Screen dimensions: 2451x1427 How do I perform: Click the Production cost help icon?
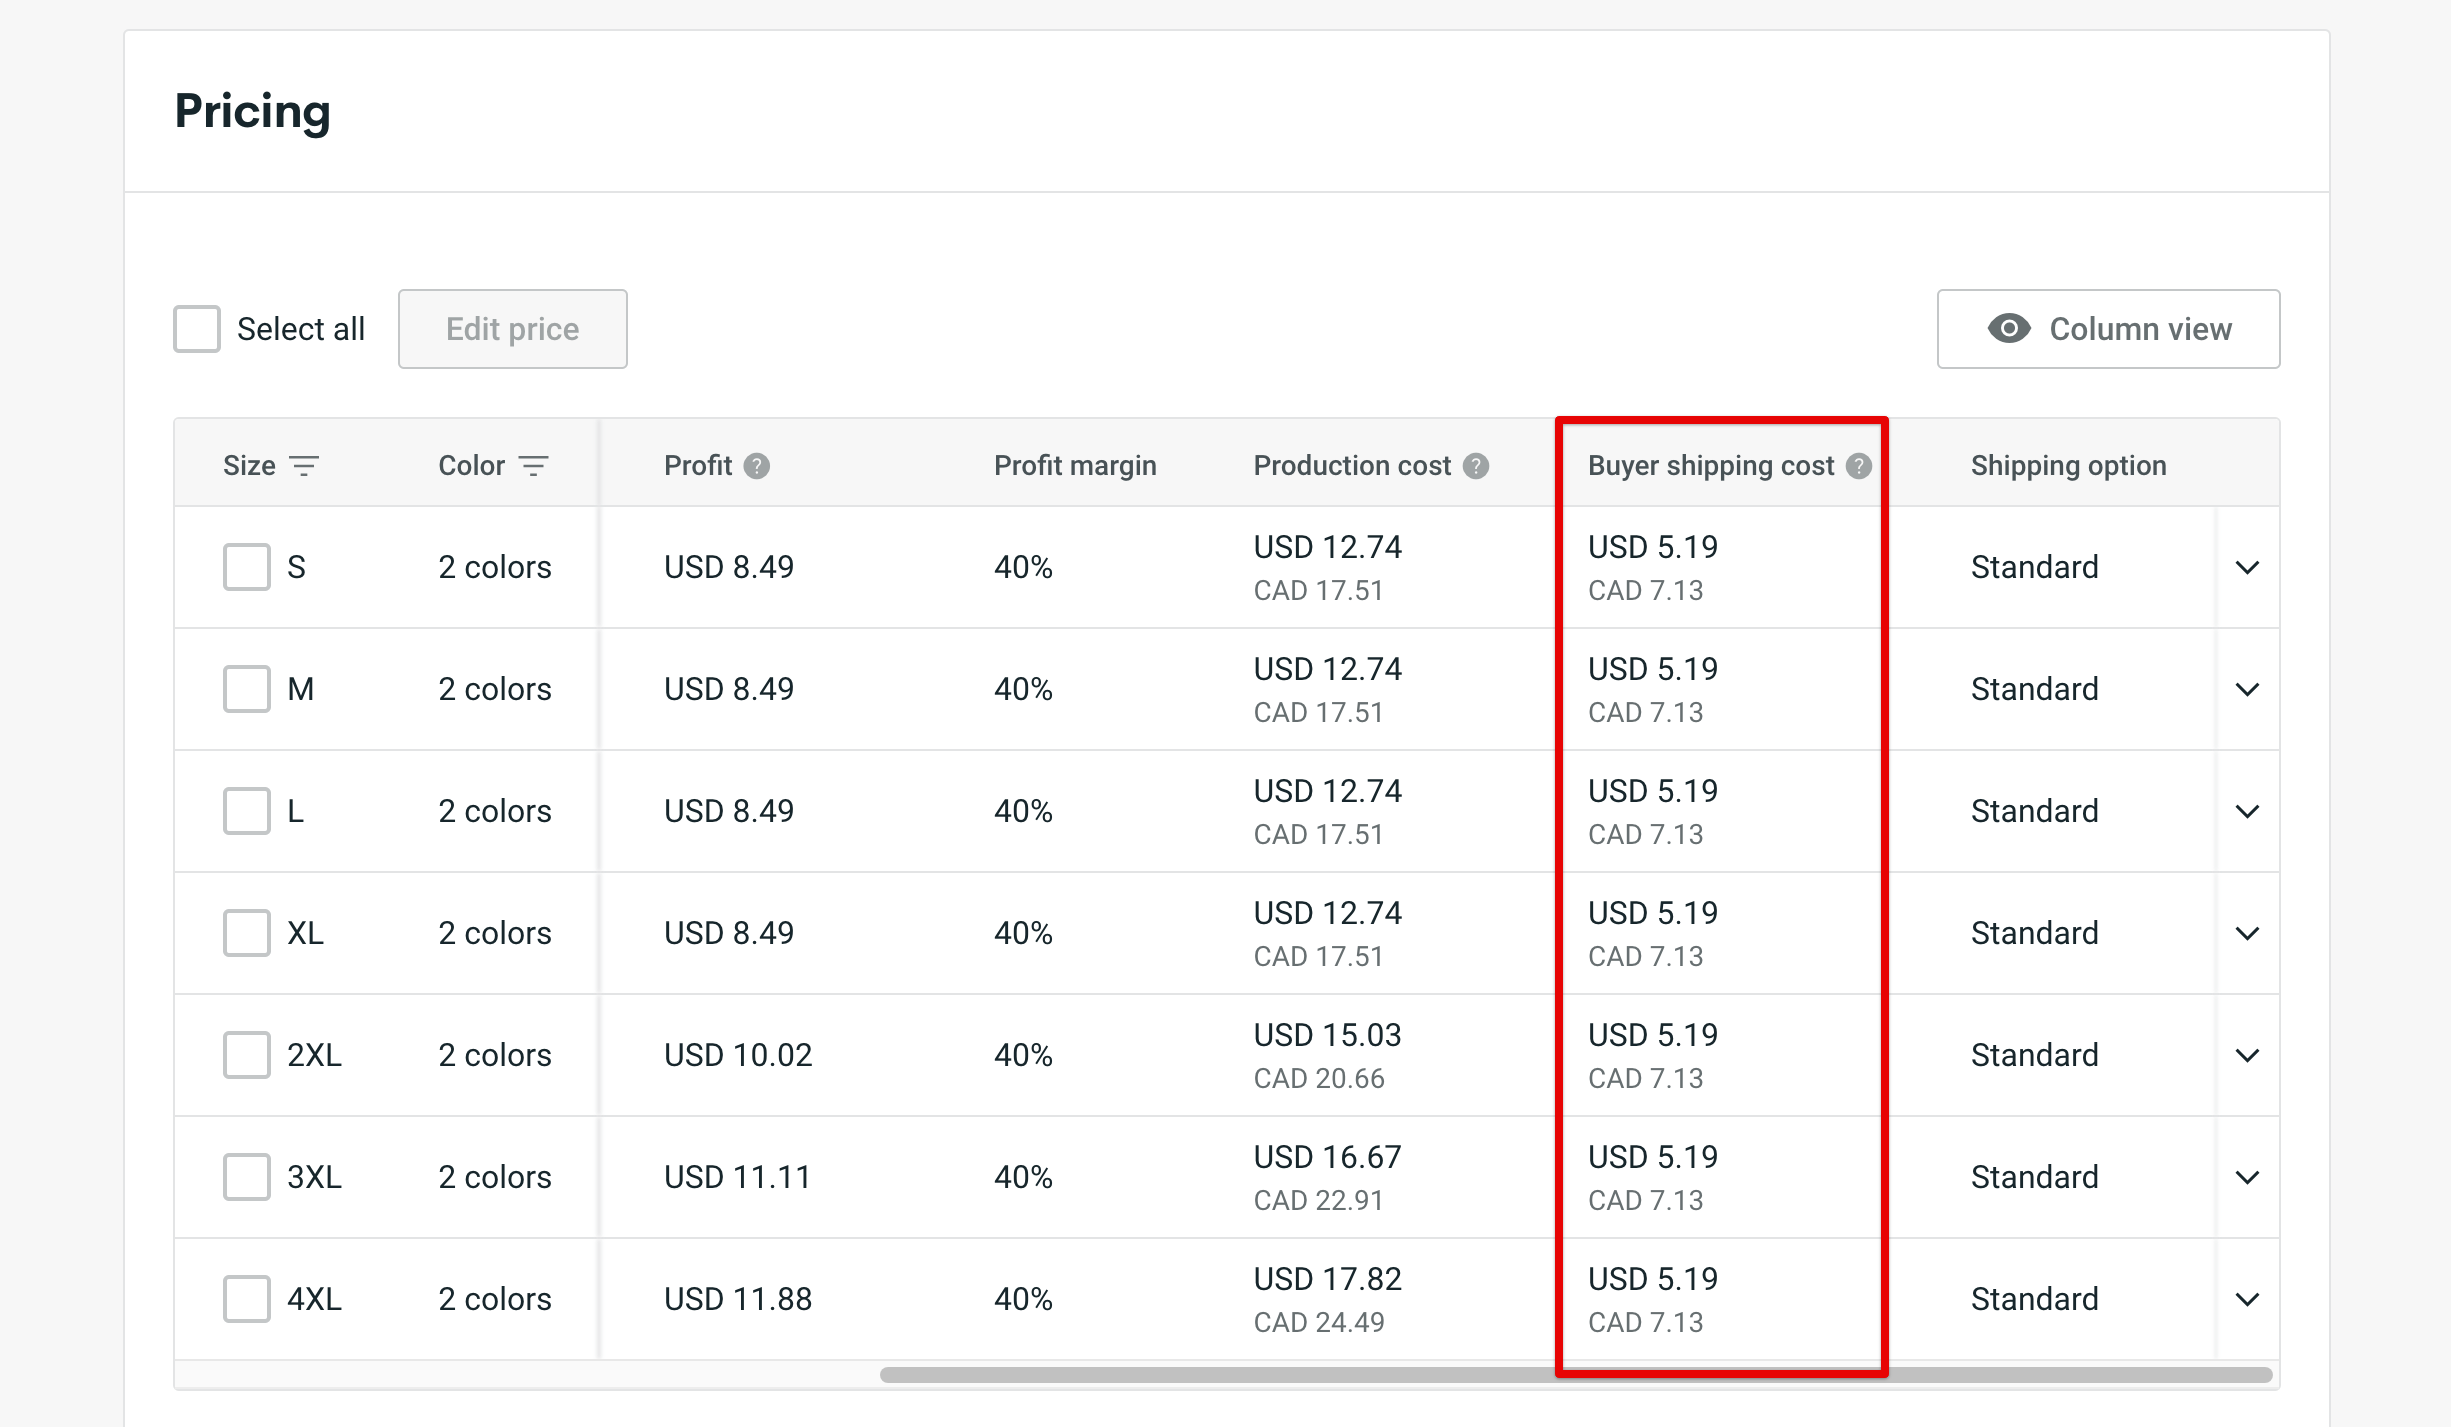(x=1474, y=465)
